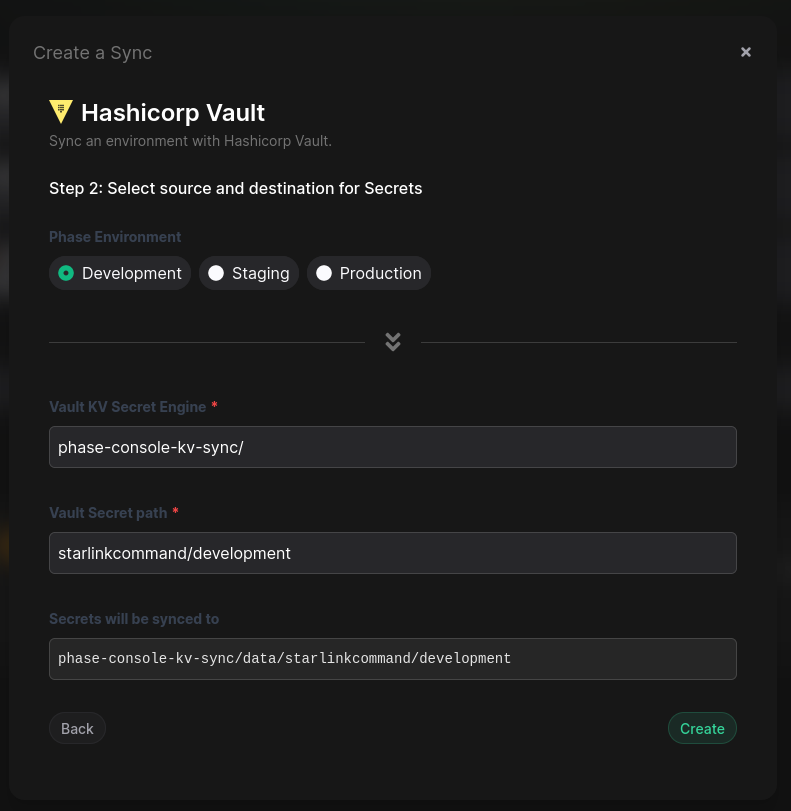Click the empty circle inside Staging pill
791x811 pixels.
click(x=216, y=273)
